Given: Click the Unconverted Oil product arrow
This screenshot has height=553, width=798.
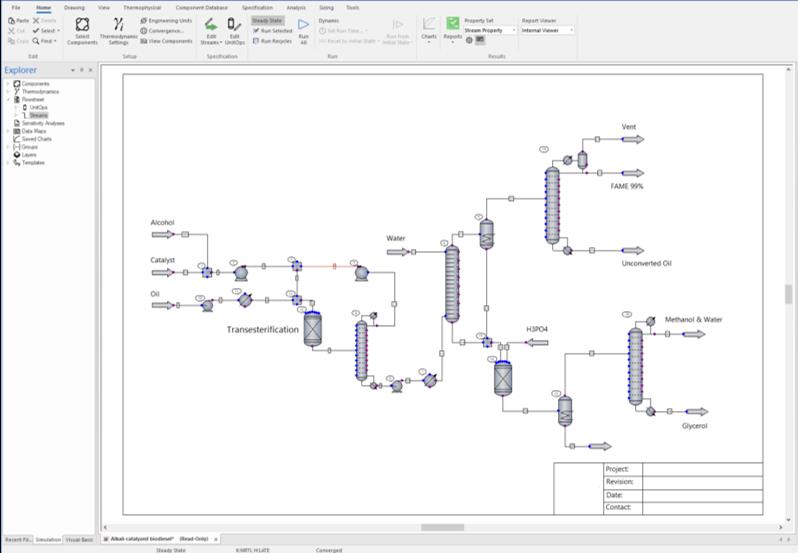Looking at the screenshot, I should [633, 250].
